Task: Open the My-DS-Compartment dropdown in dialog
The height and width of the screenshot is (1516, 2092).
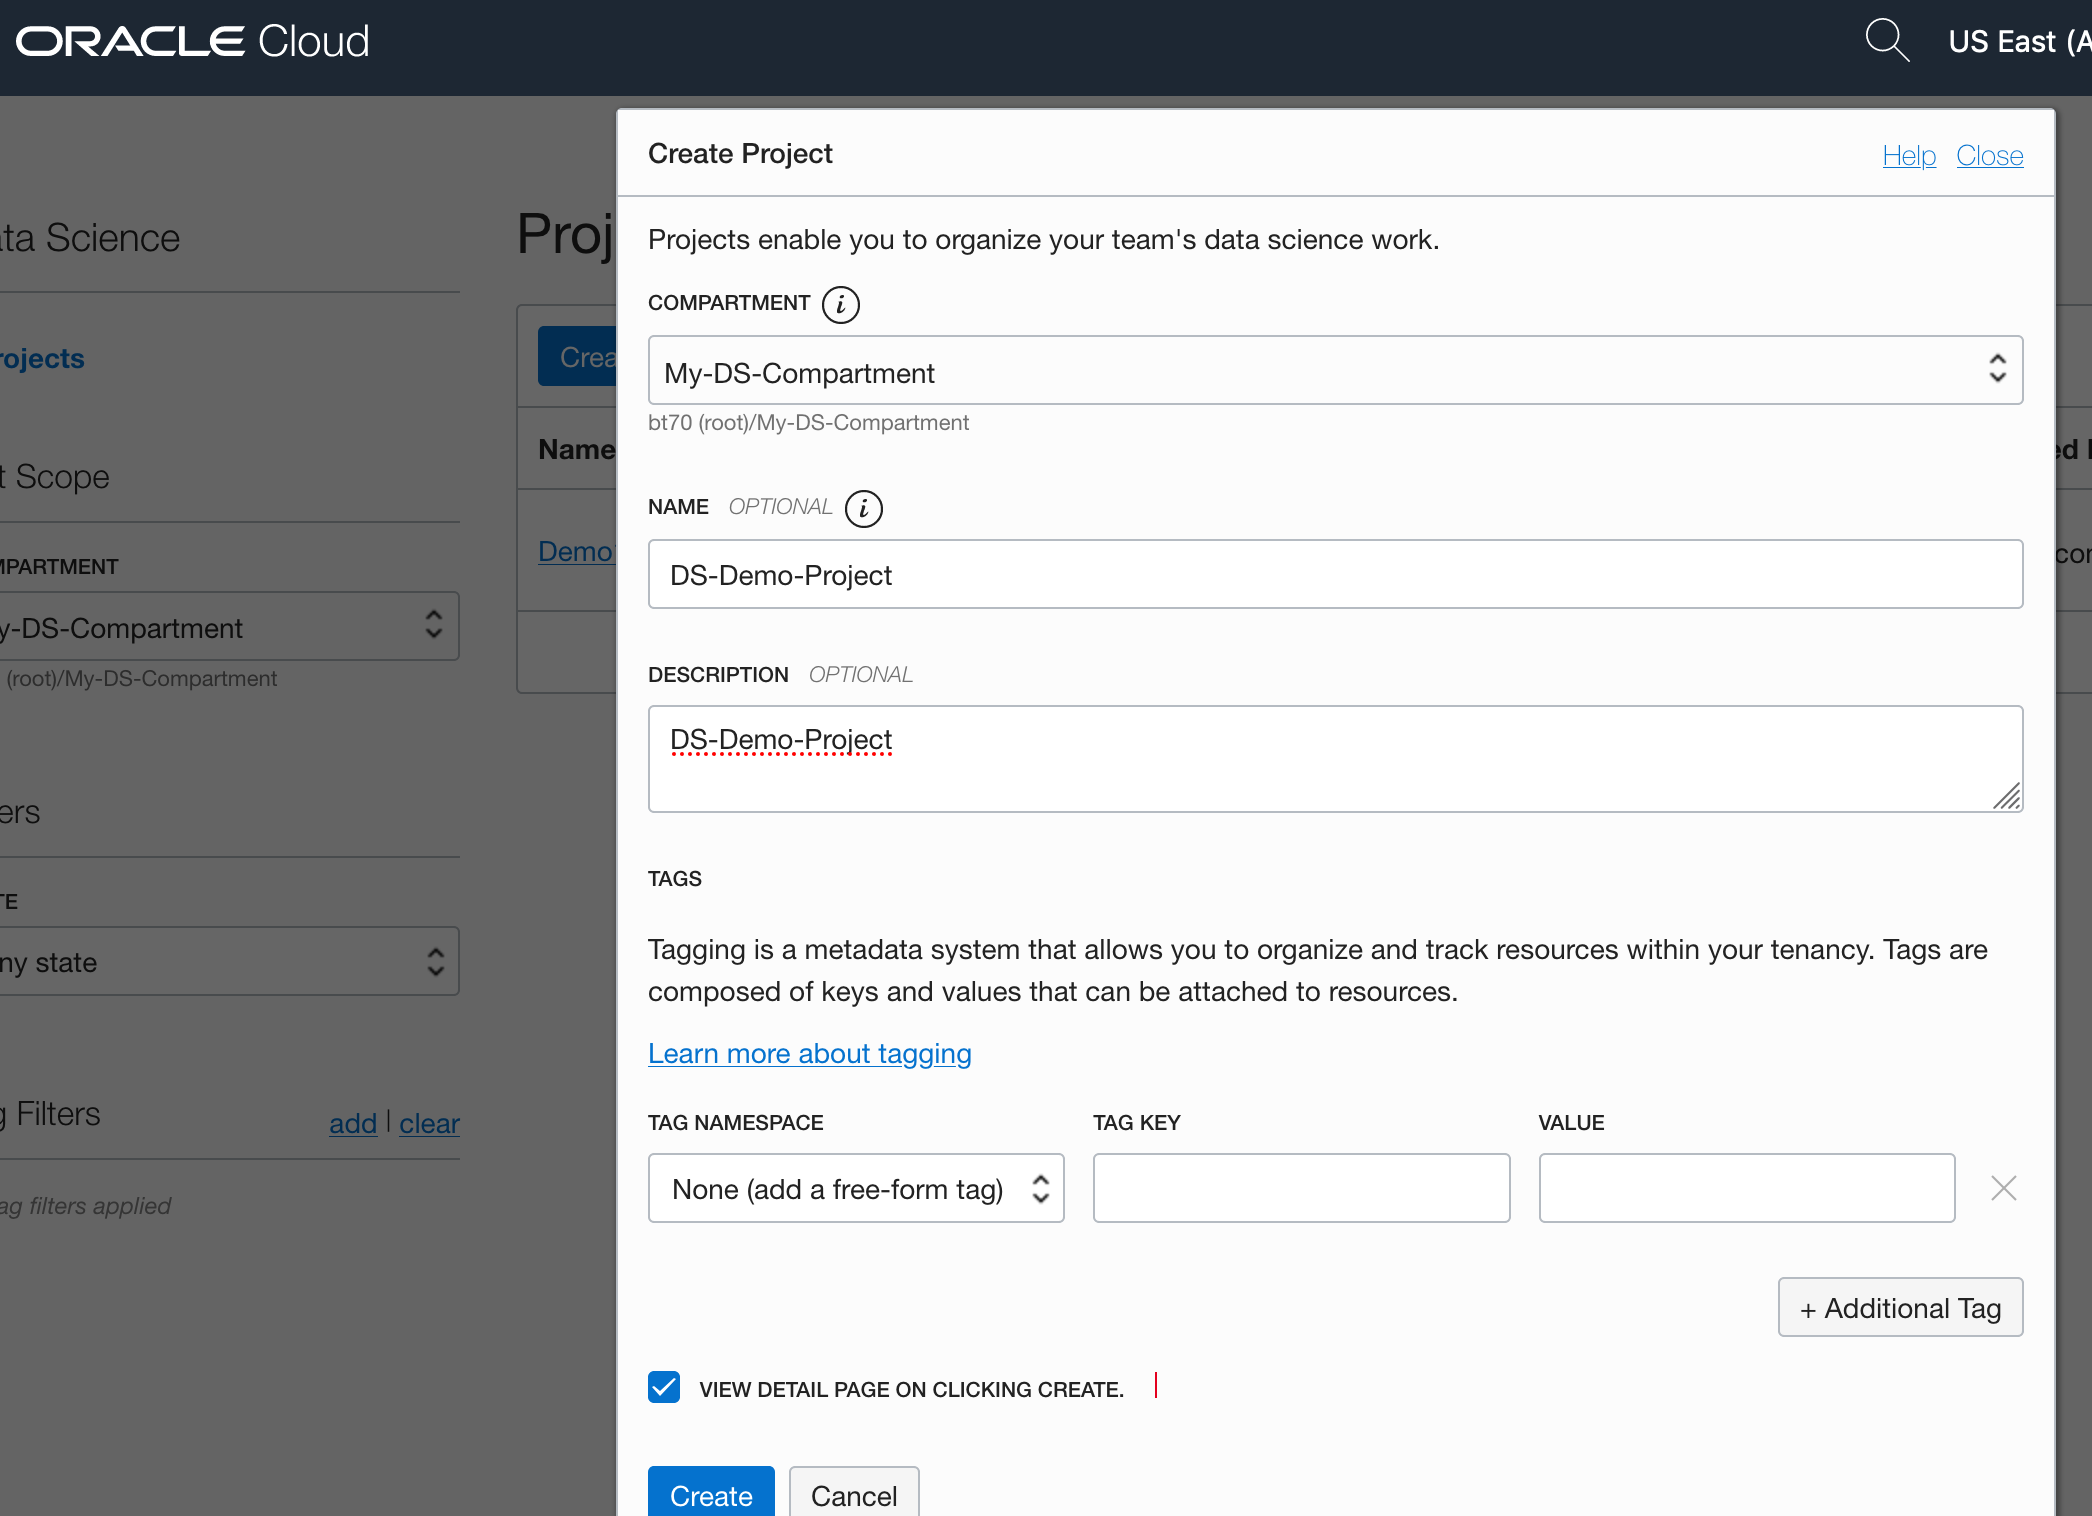Action: [1335, 371]
